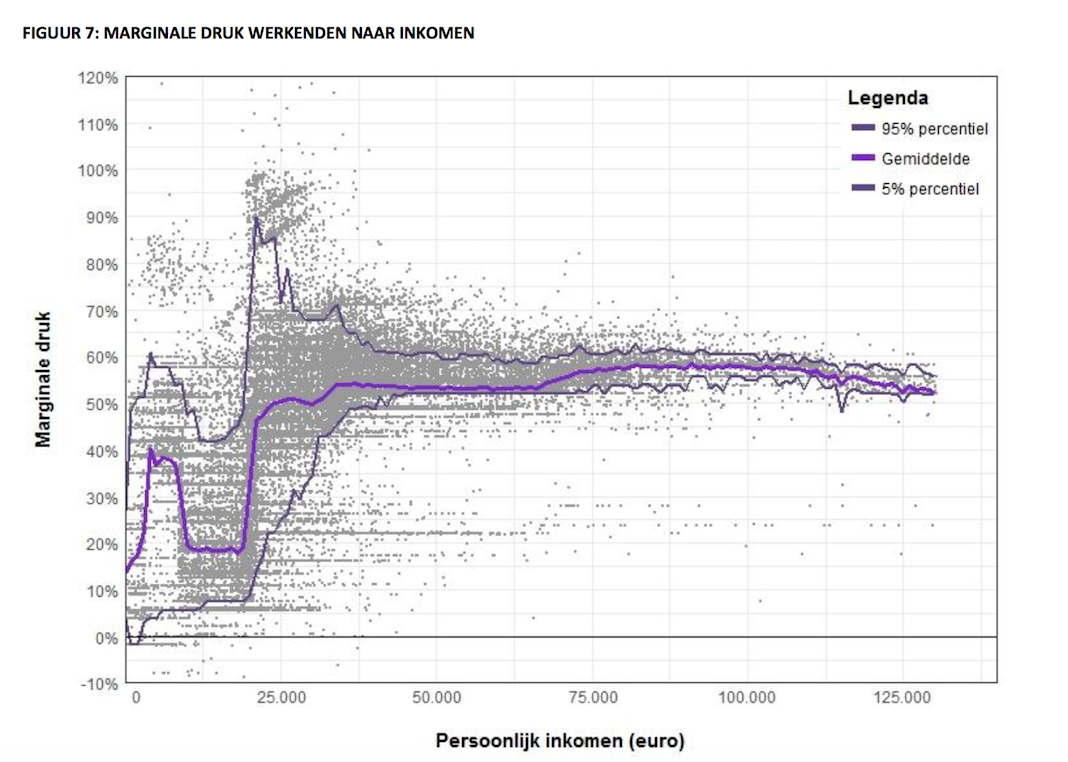Click the y-axis title 'Marginale druk'
The width and height of the screenshot is (1068, 762).
click(x=44, y=379)
